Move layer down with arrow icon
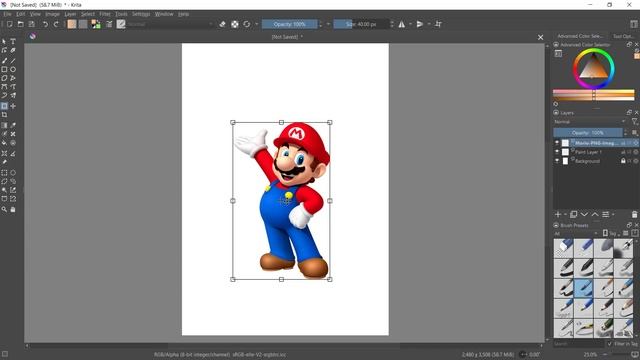The height and width of the screenshot is (360, 640). (x=584, y=215)
